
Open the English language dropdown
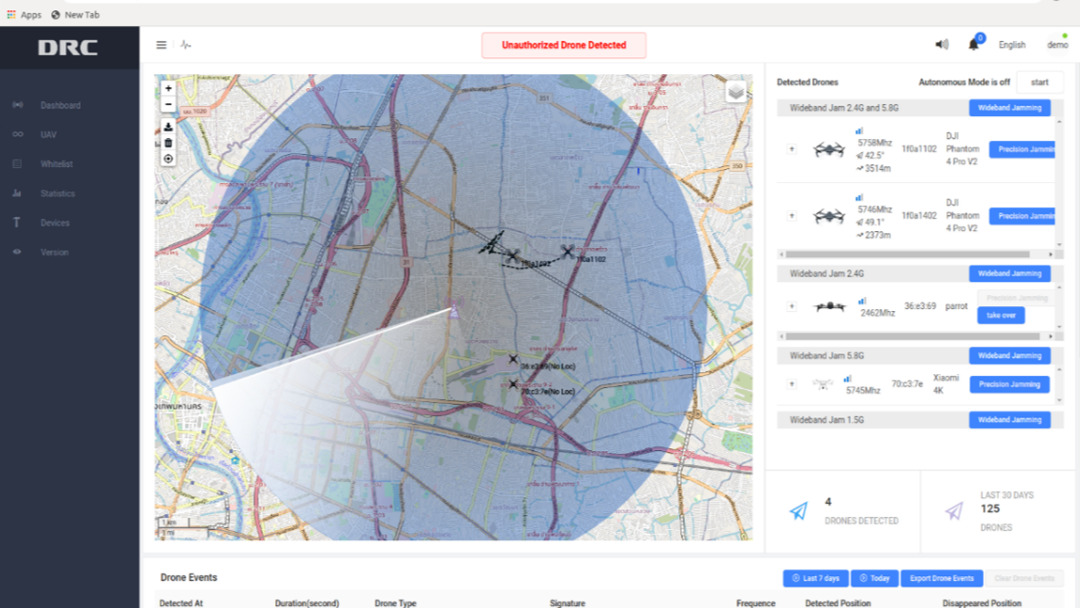pyautogui.click(x=1012, y=45)
